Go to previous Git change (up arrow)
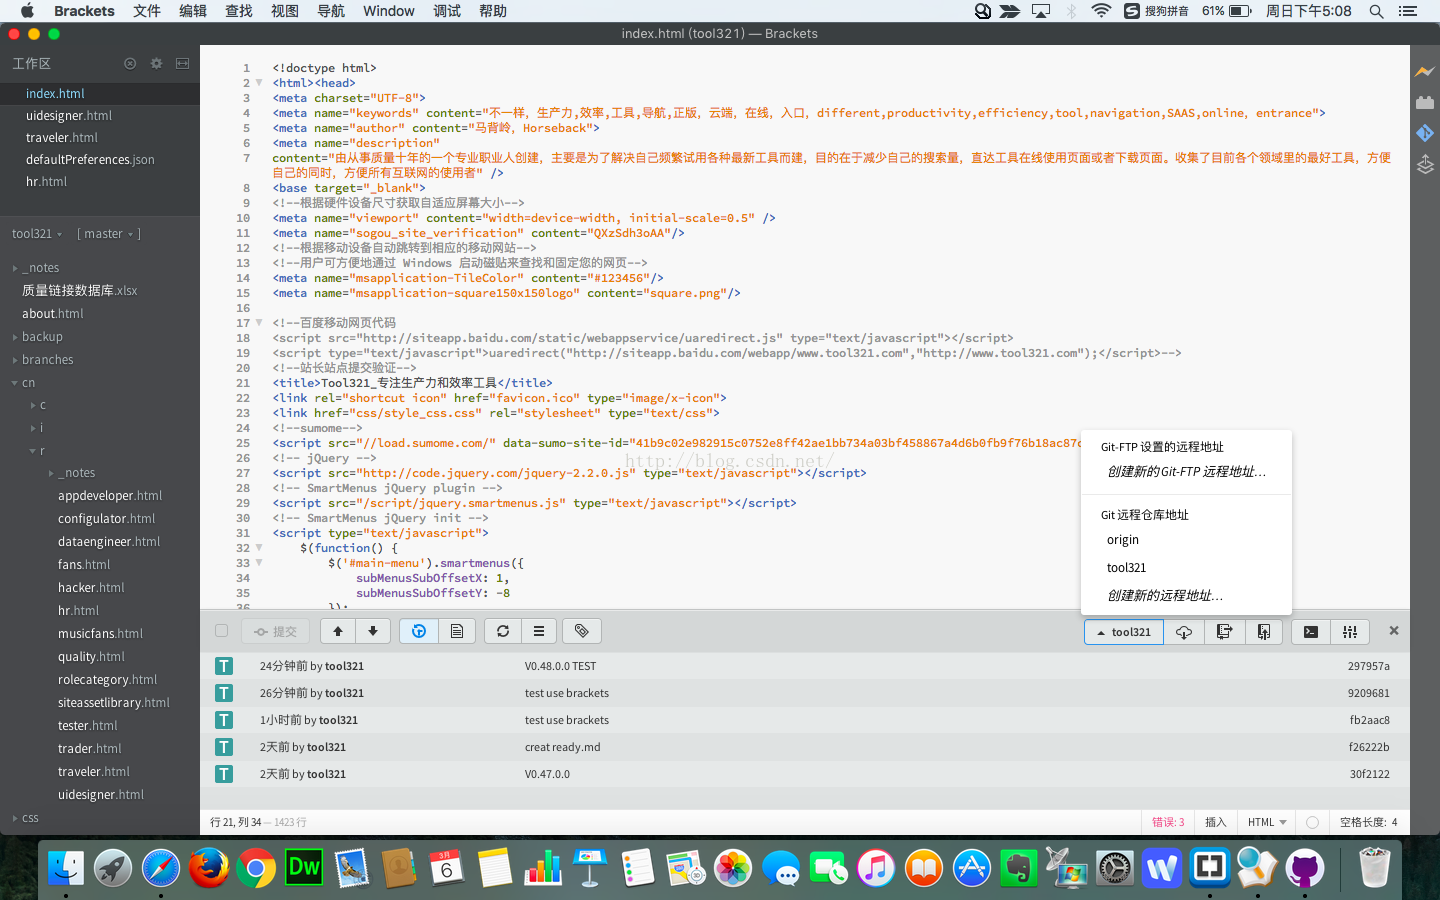 coord(338,631)
